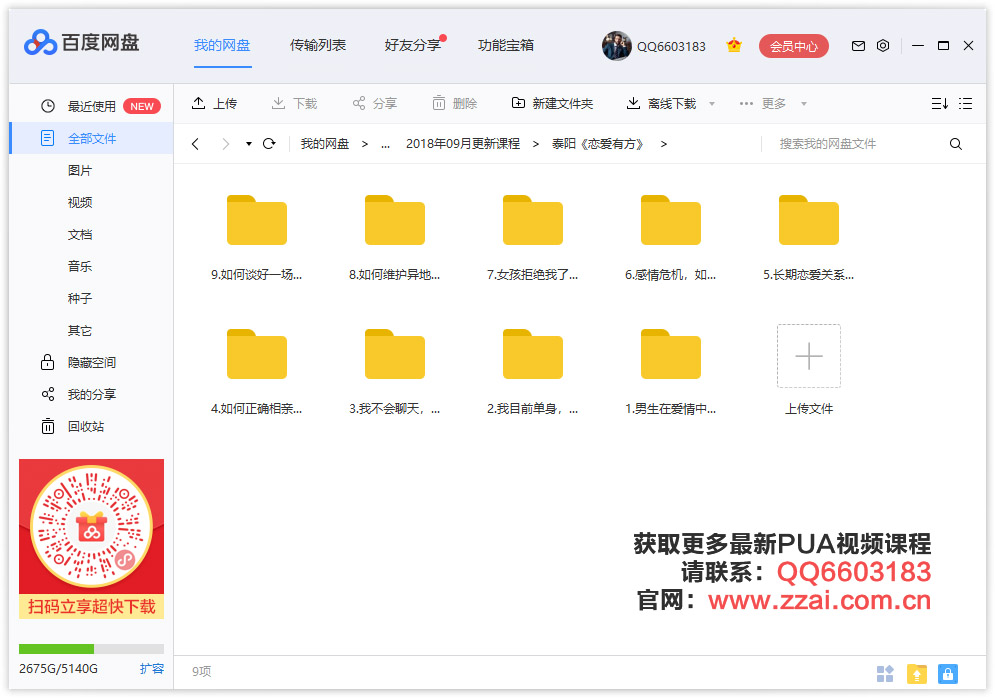Open folder 1.男生在爱情中...

(671, 372)
